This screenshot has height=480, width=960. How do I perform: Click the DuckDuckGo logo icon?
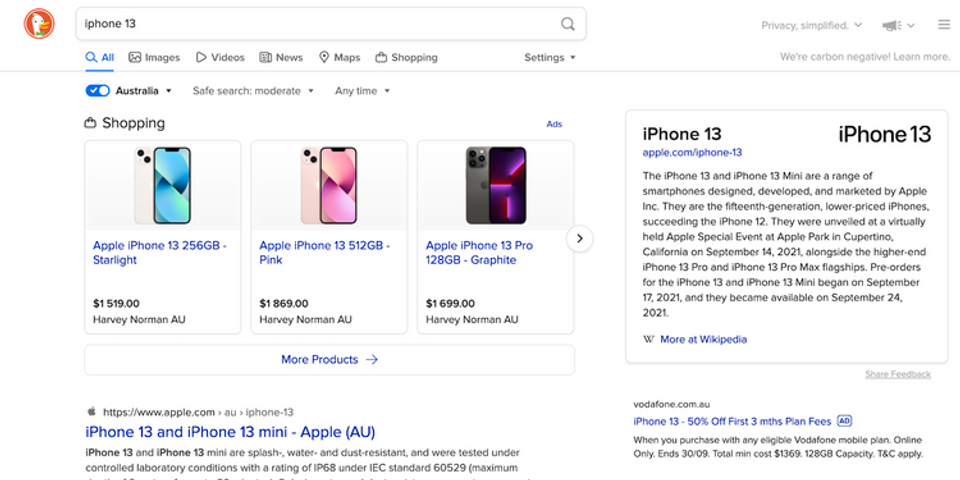(39, 24)
